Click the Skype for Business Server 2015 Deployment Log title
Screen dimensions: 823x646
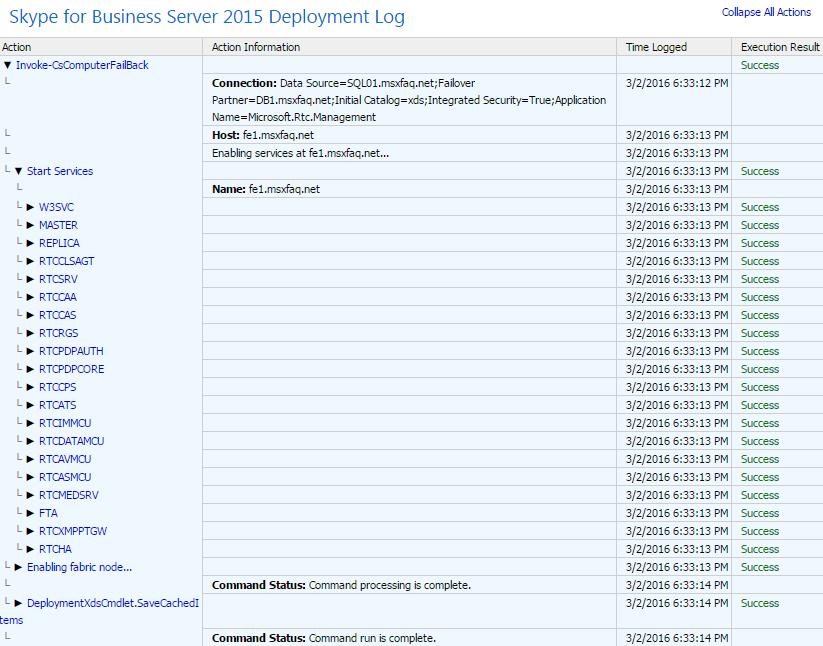207,17
